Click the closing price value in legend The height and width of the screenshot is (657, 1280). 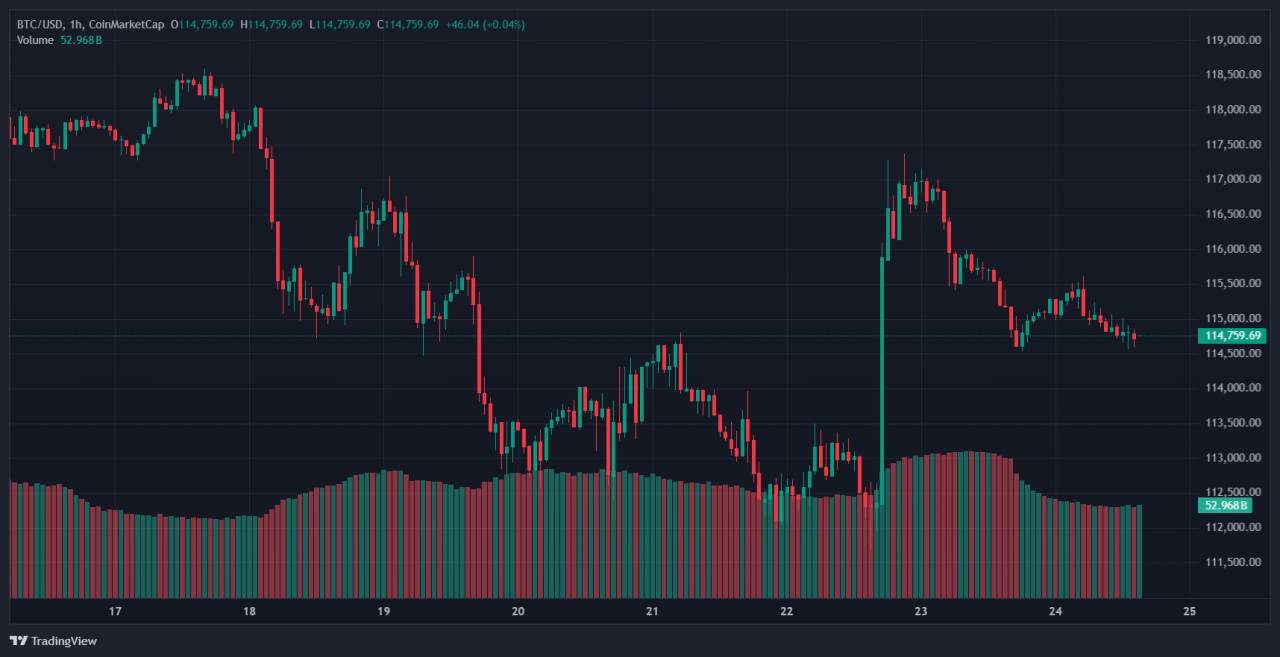click(407, 24)
